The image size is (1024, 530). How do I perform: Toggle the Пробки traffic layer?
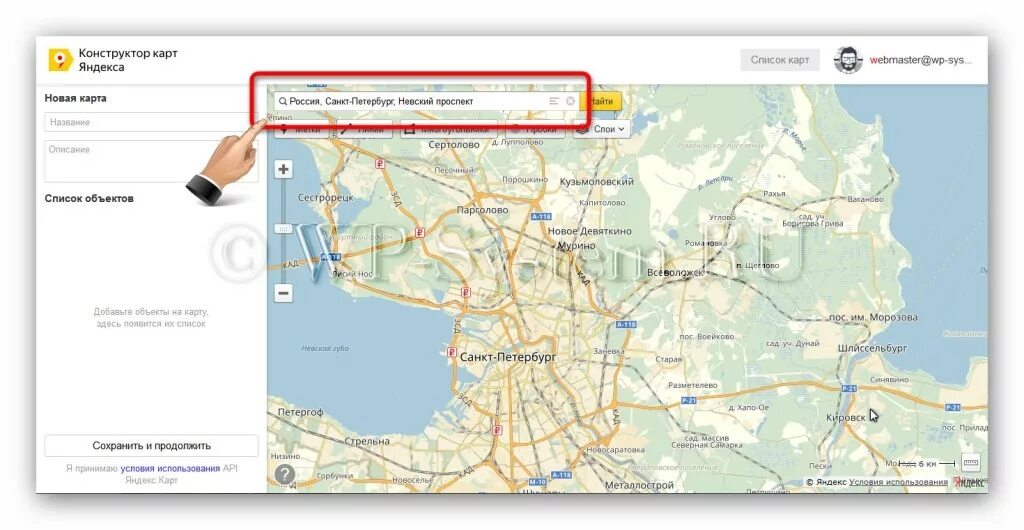point(535,129)
